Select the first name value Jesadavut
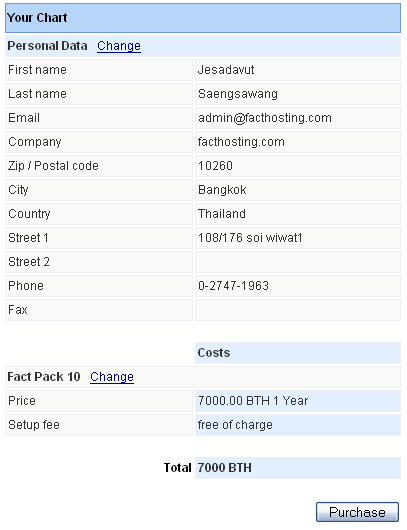The width and height of the screenshot is (407, 530). click(x=226, y=70)
